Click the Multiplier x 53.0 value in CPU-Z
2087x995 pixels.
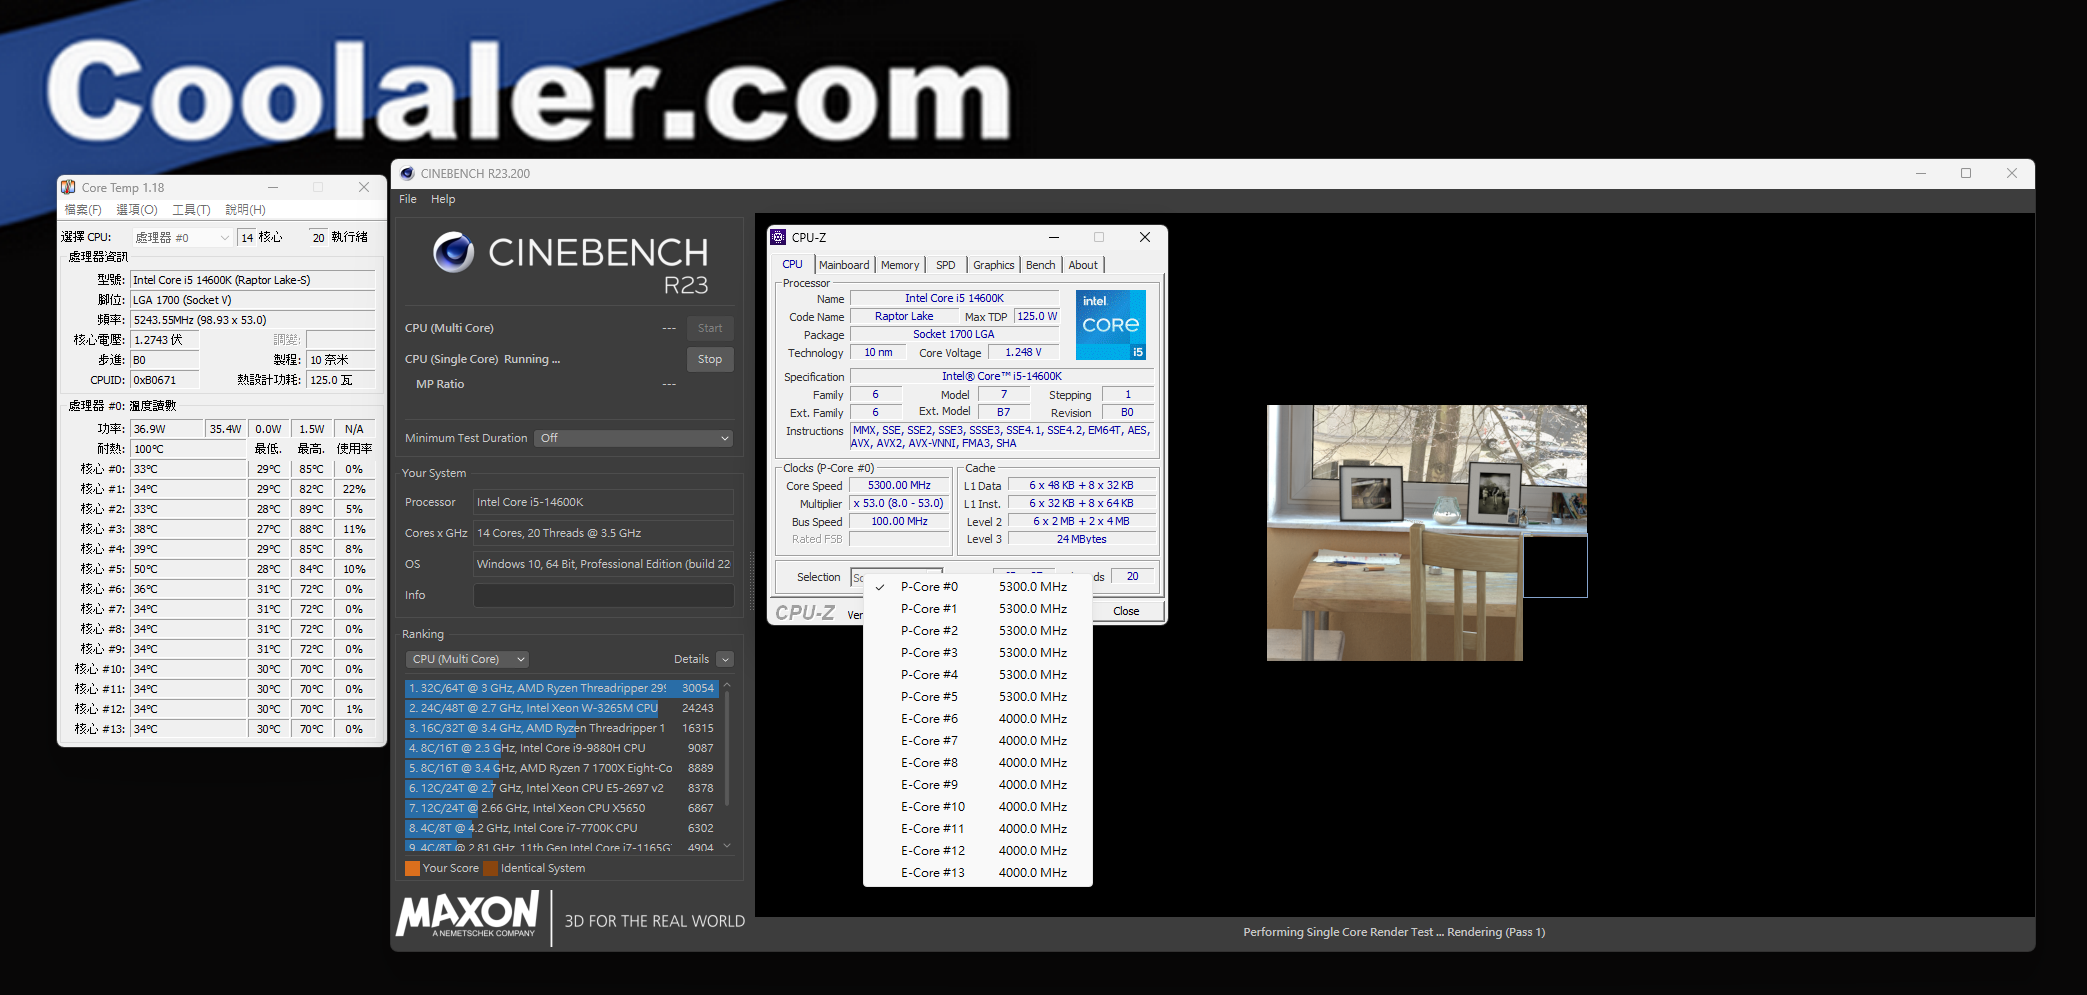[x=899, y=503]
